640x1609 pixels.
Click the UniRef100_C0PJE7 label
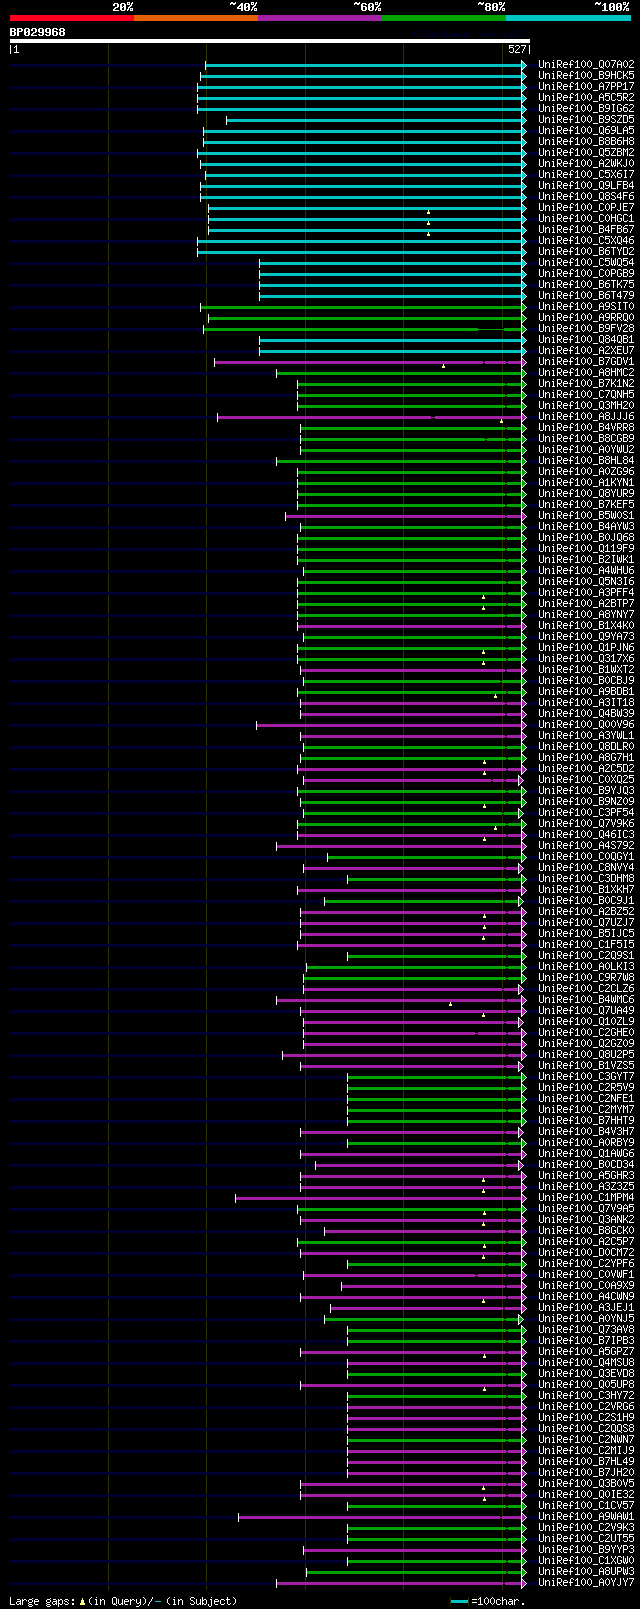(x=586, y=208)
